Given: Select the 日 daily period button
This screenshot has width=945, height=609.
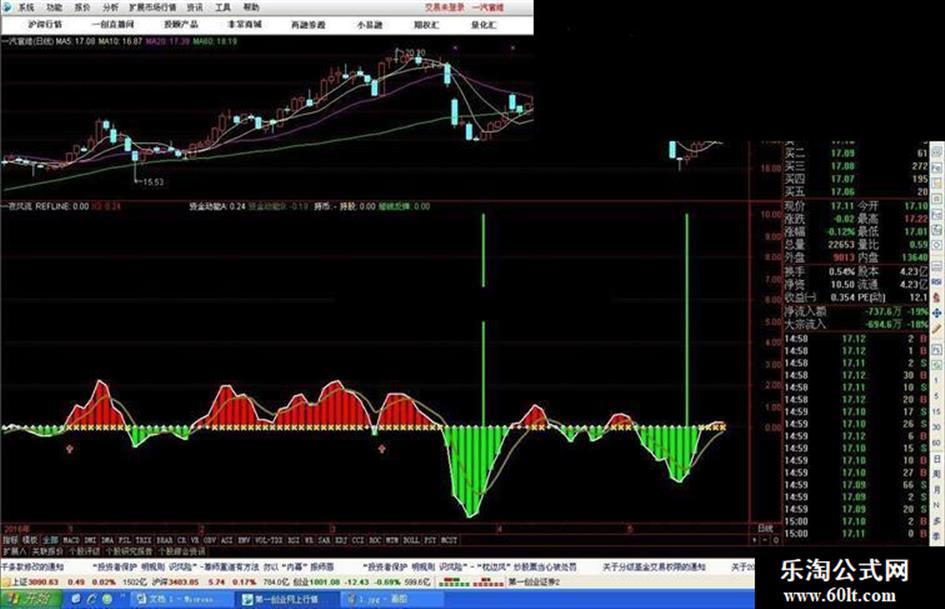Looking at the screenshot, I should click(937, 459).
